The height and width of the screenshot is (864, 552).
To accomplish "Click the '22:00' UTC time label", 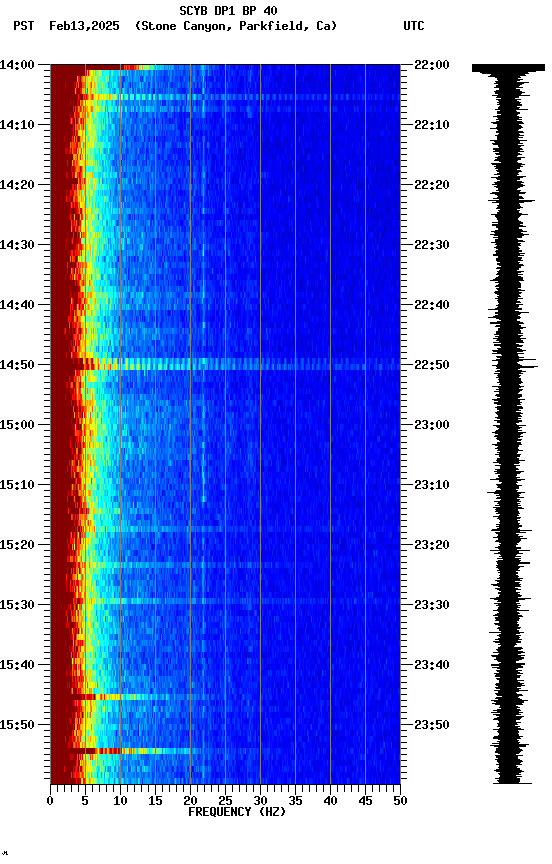I will tap(432, 65).
